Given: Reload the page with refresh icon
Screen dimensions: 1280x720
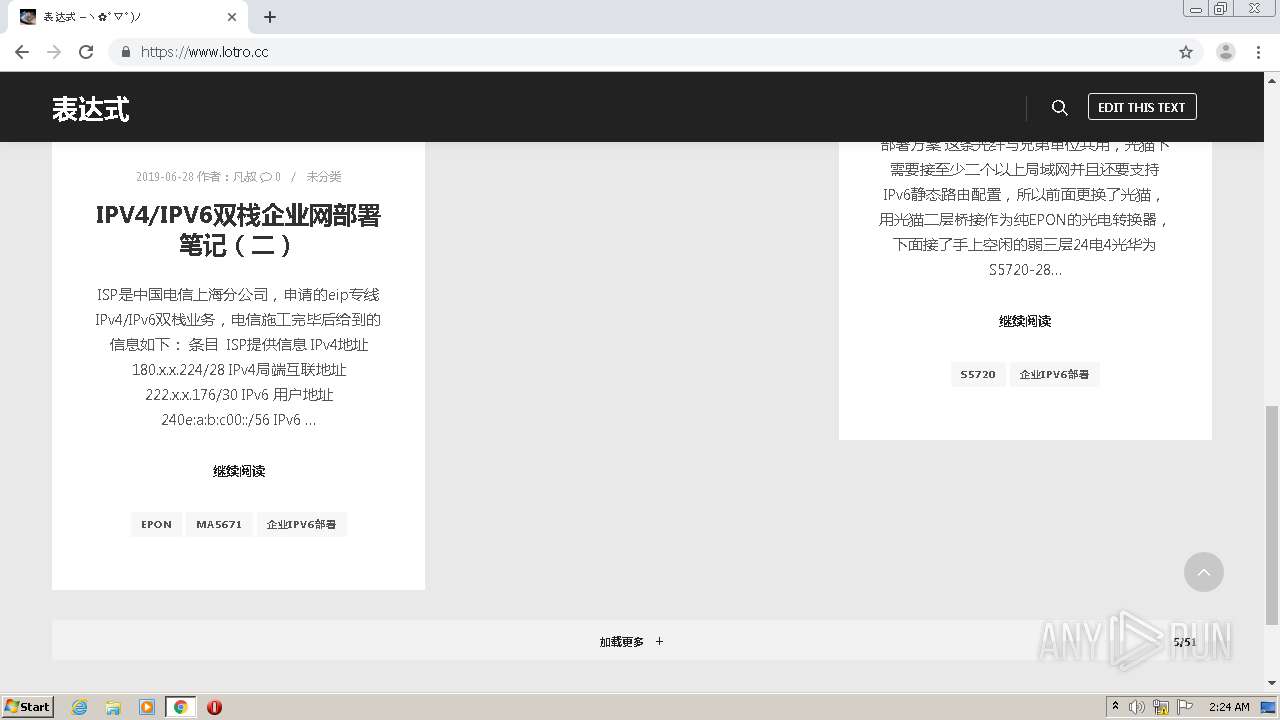Looking at the screenshot, I should point(86,52).
